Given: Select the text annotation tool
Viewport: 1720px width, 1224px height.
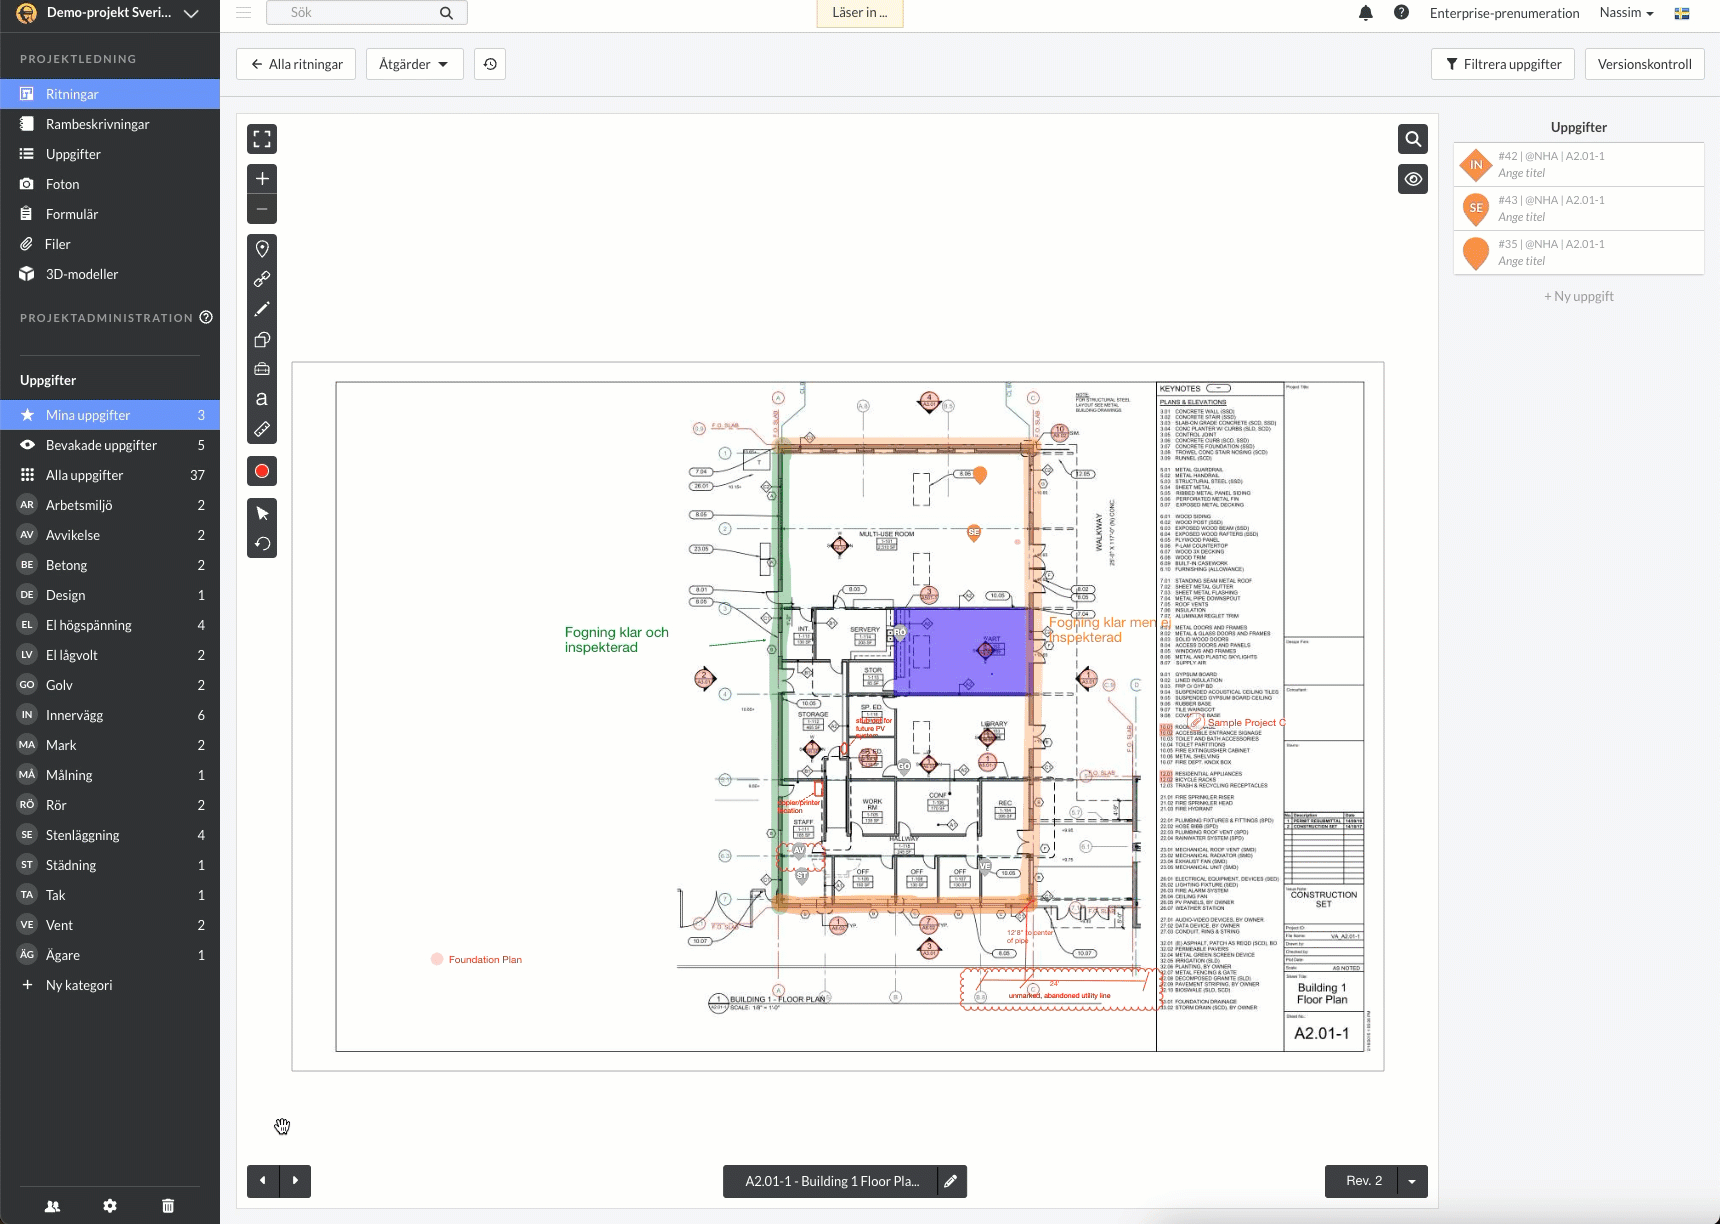Looking at the screenshot, I should 262,399.
